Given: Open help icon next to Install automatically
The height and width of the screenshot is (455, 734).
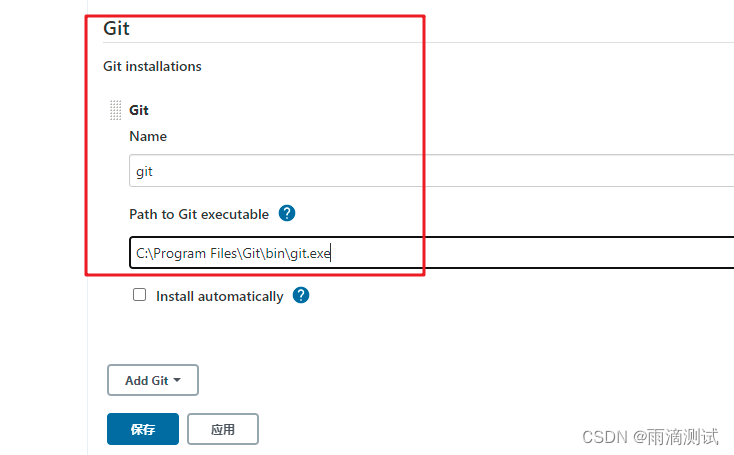Looking at the screenshot, I should click(x=301, y=295).
